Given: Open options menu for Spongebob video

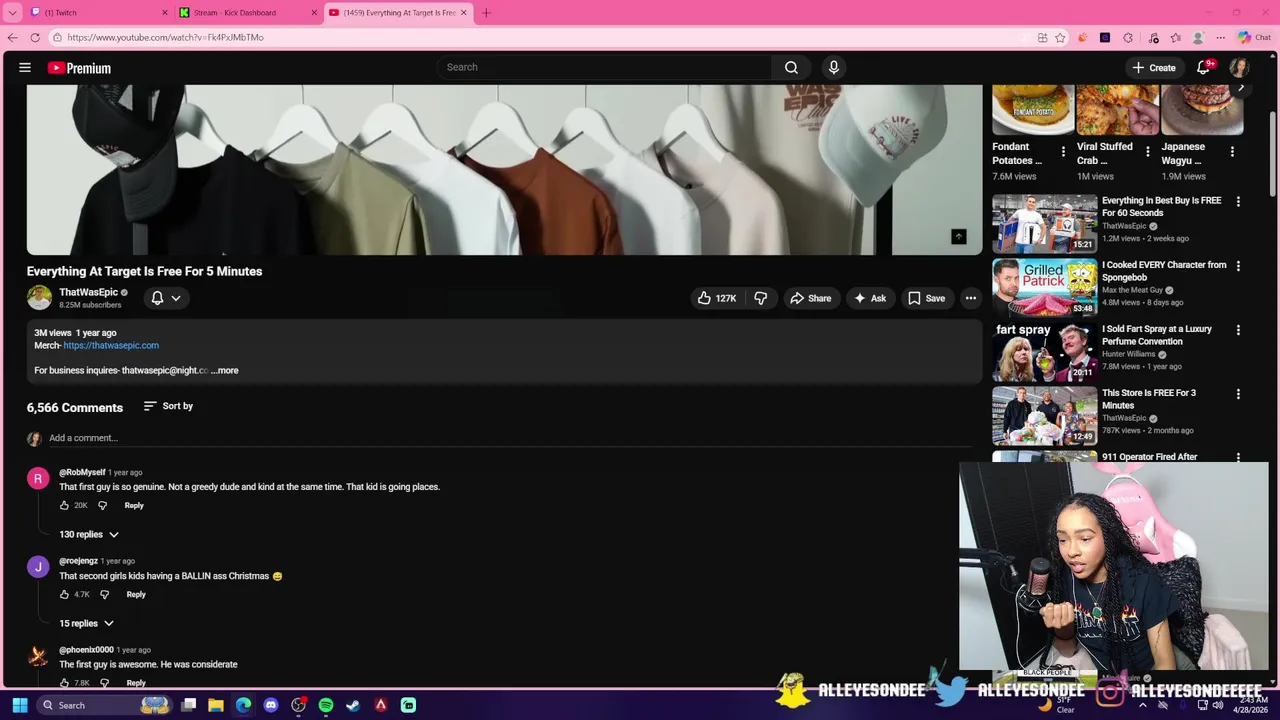Looking at the screenshot, I should (1238, 266).
